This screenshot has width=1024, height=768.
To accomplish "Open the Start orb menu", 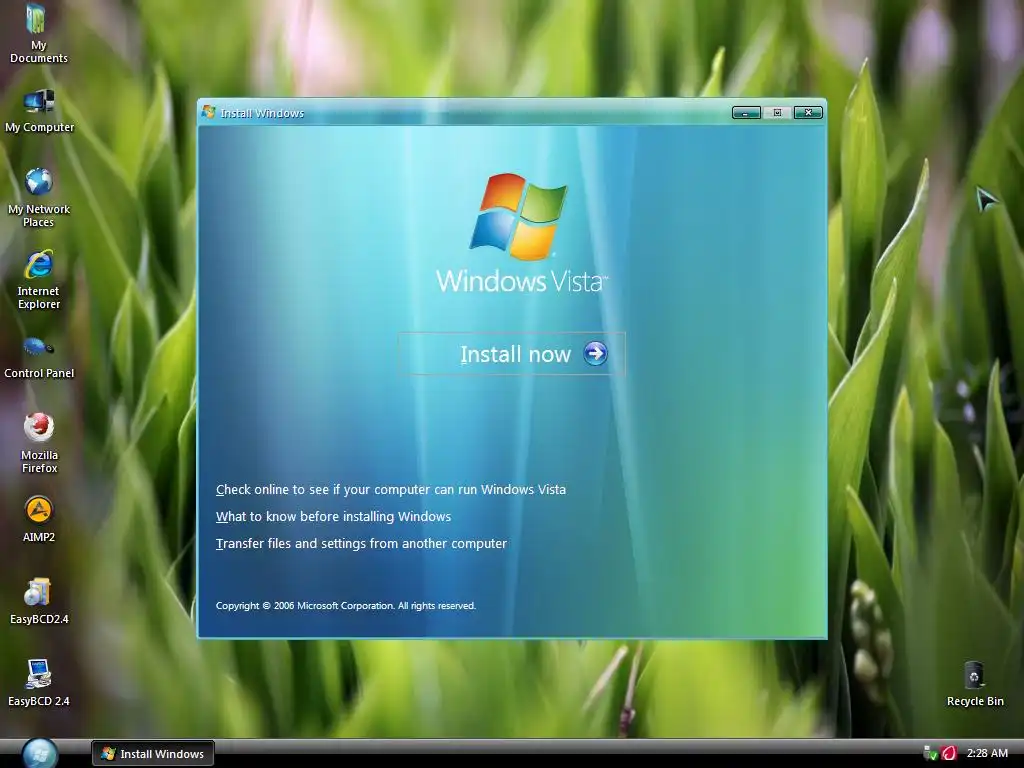I will [x=39, y=754].
